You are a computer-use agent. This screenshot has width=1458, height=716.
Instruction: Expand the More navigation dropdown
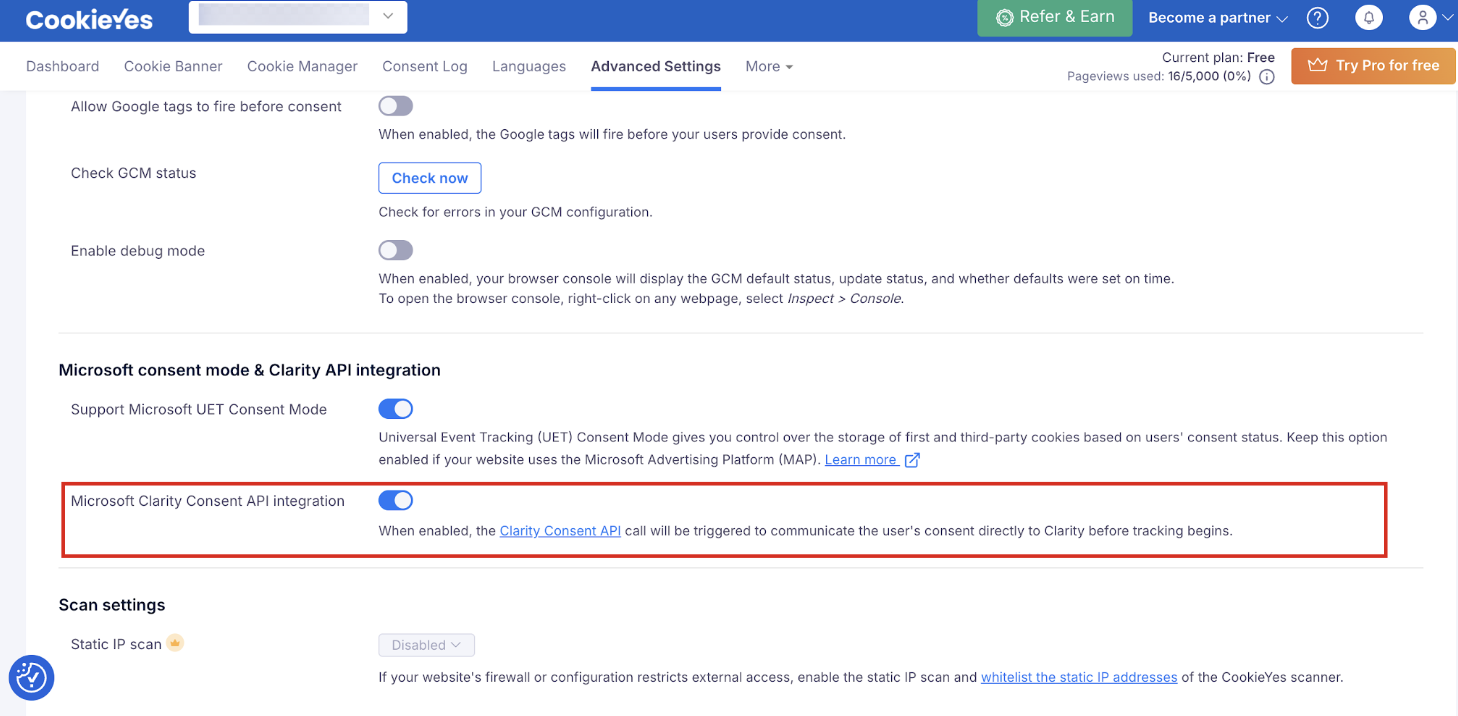769,66
